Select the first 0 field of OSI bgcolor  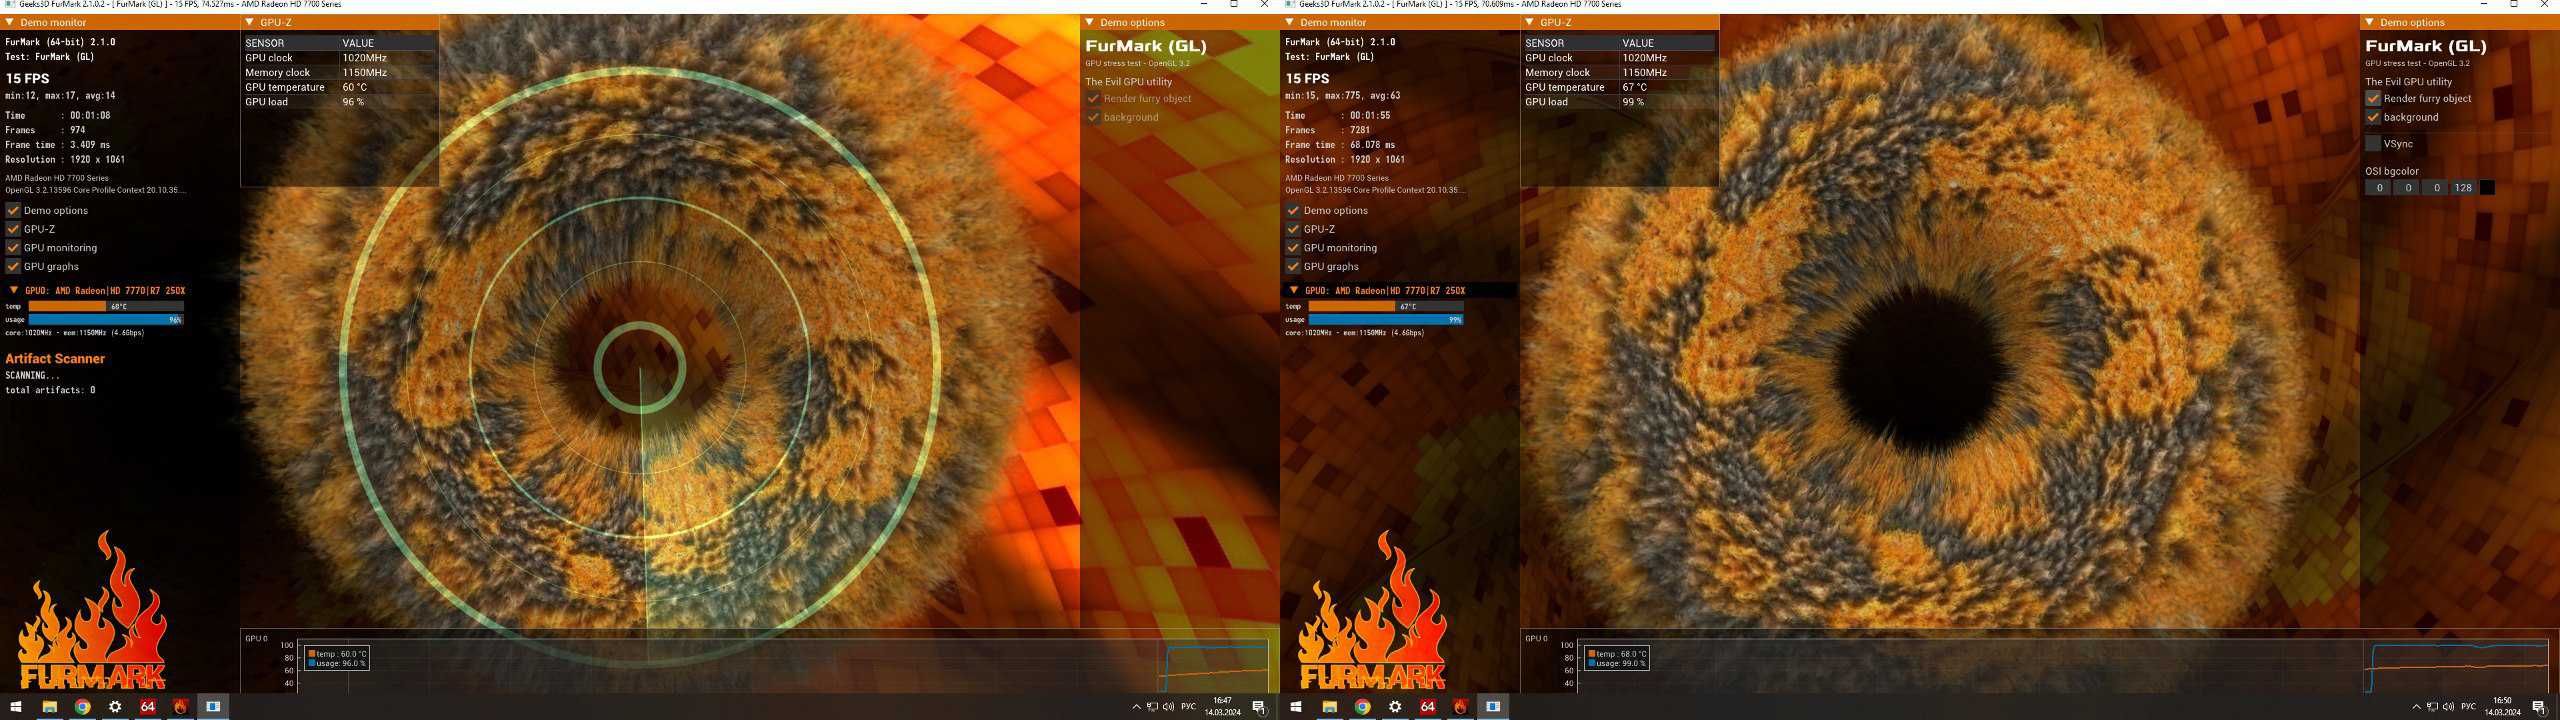tap(2379, 188)
